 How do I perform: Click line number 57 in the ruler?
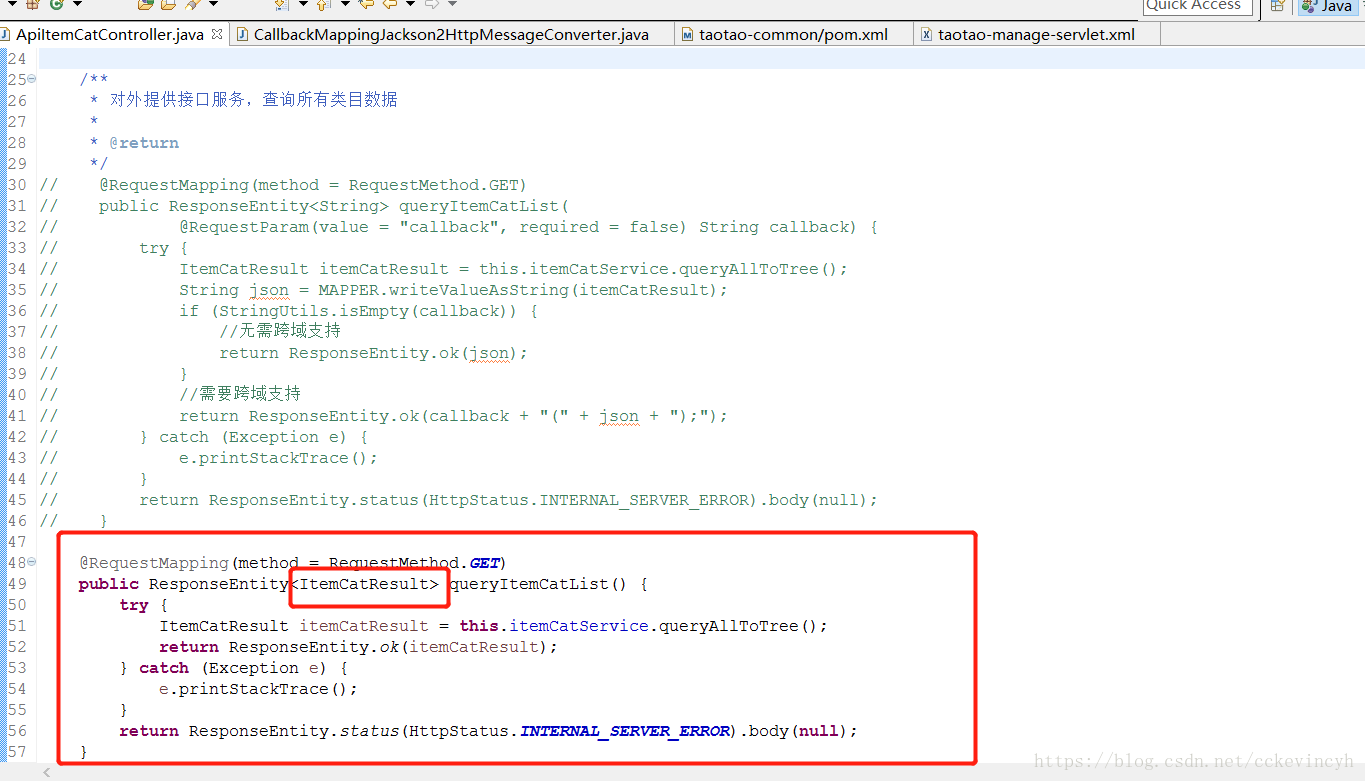point(17,752)
